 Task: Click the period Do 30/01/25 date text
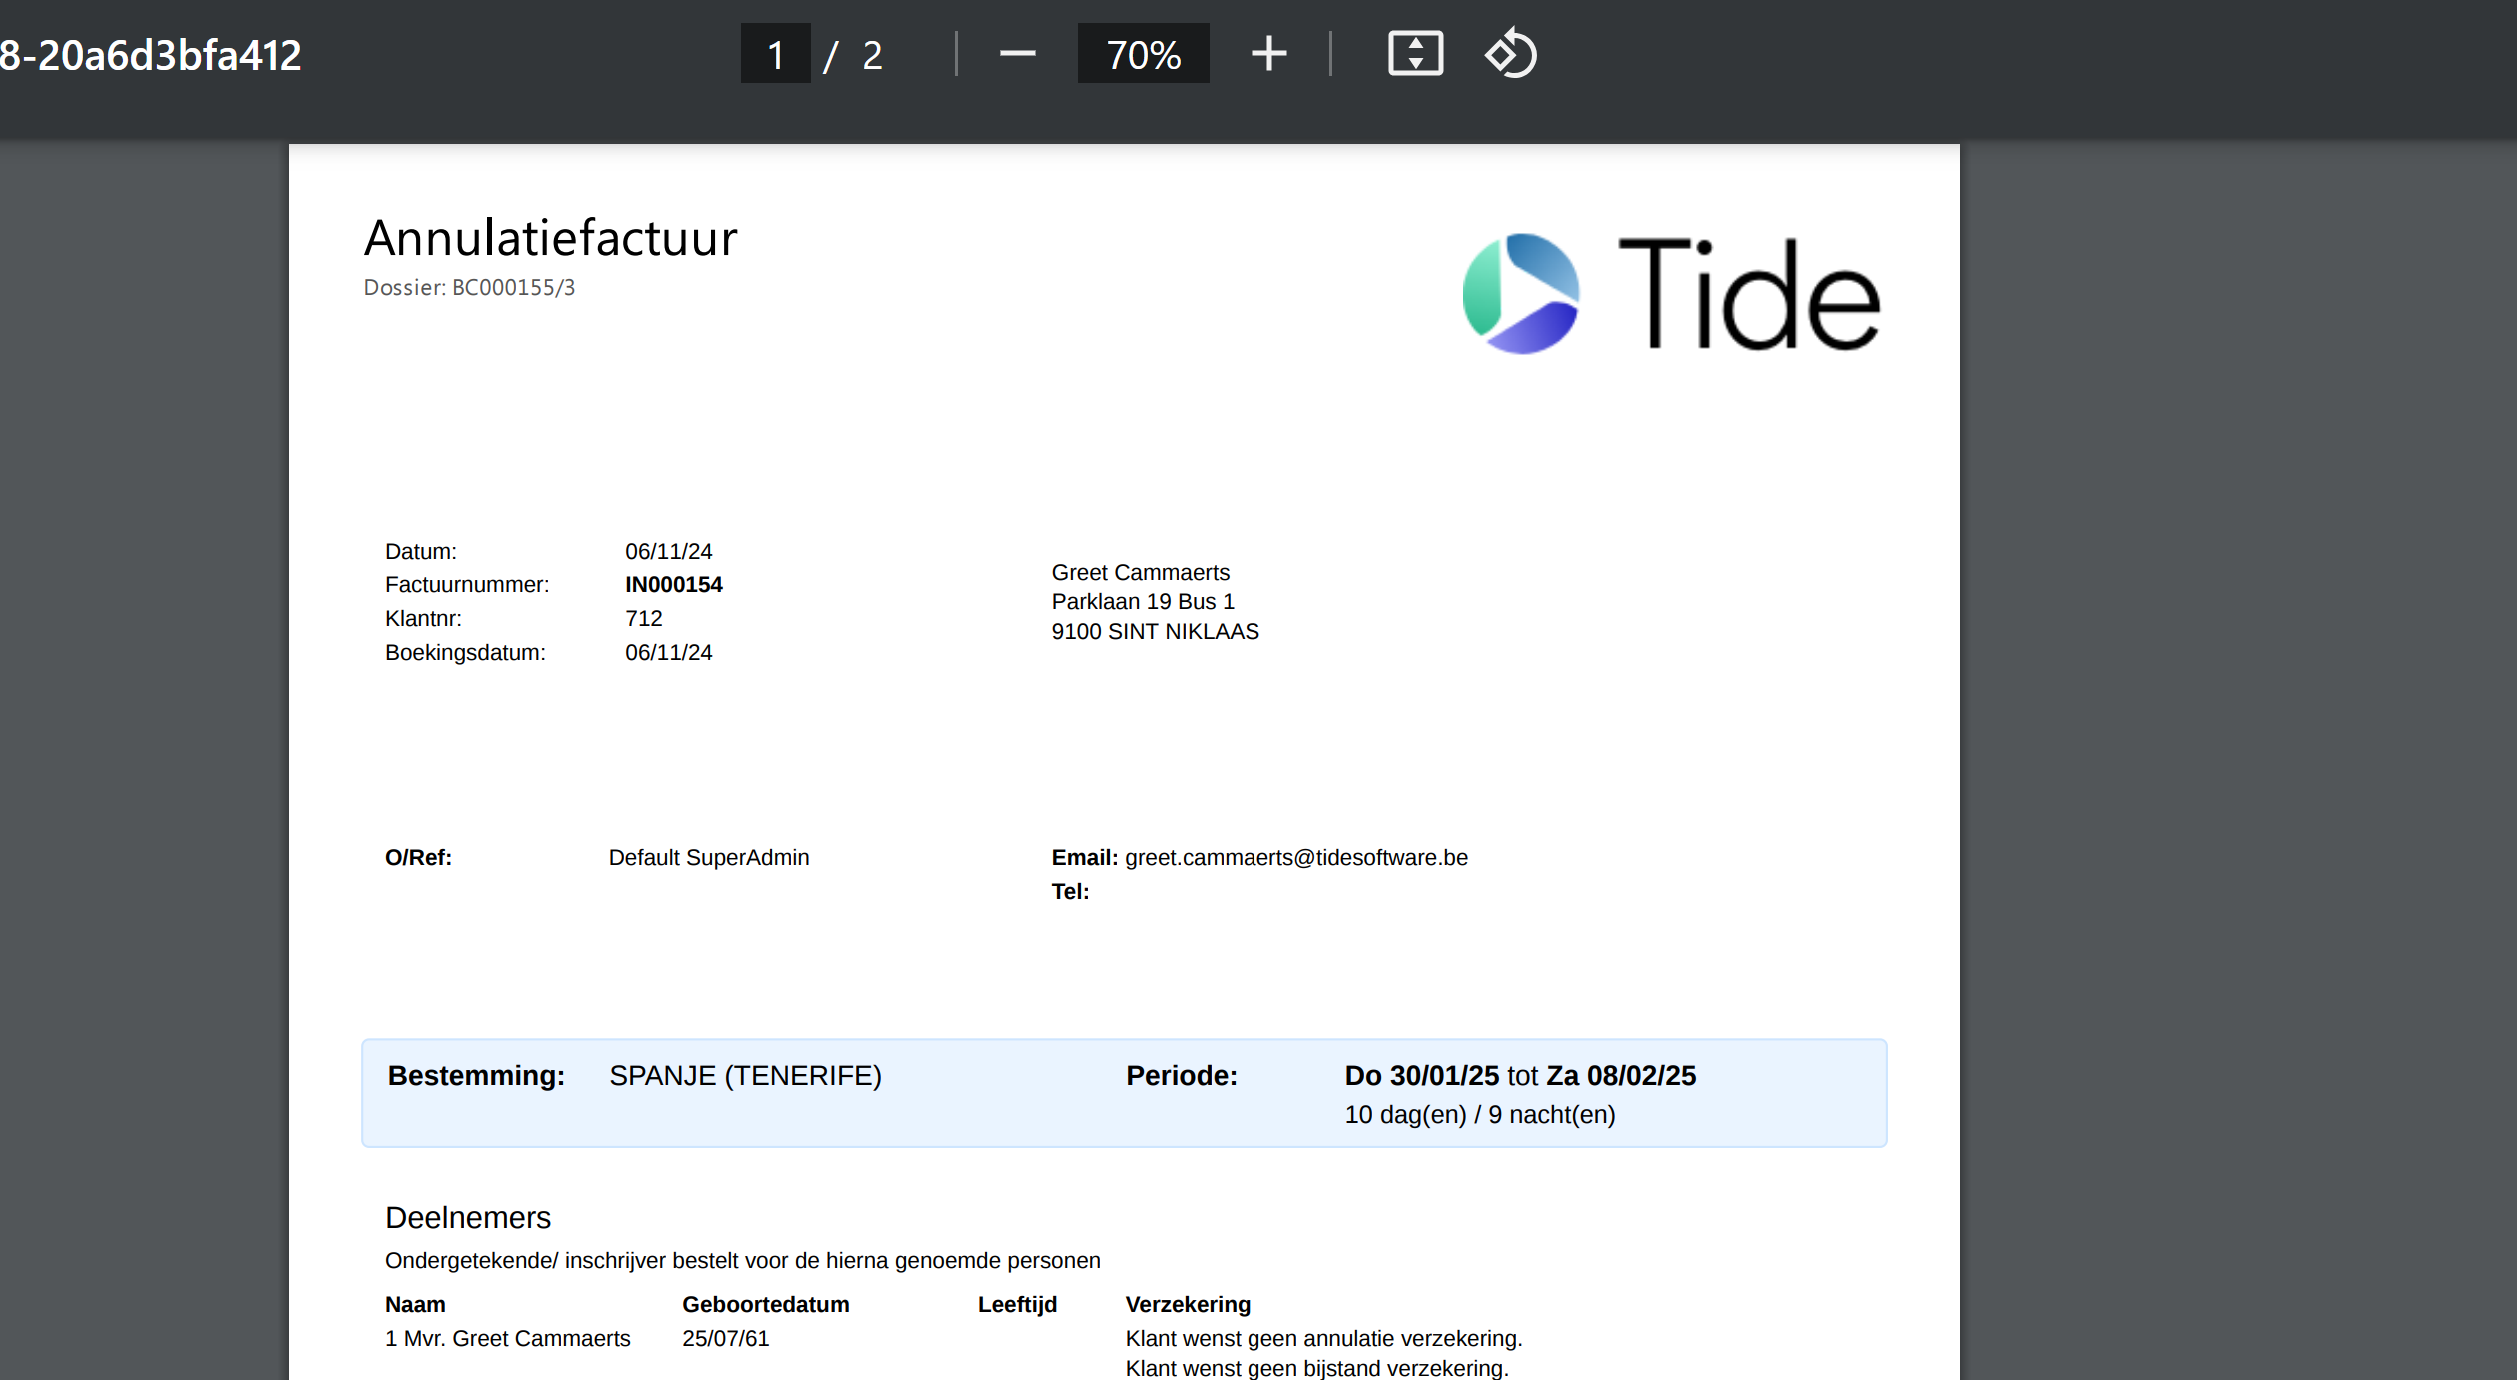click(1421, 1076)
